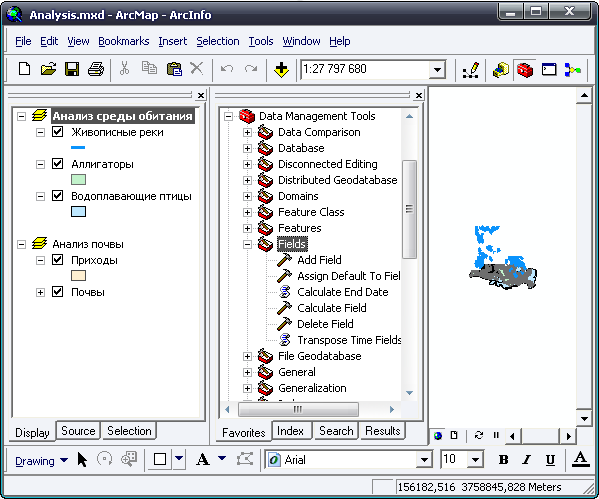This screenshot has width=599, height=499.
Task: Open the font size dropdown
Action: pyautogui.click(x=475, y=460)
